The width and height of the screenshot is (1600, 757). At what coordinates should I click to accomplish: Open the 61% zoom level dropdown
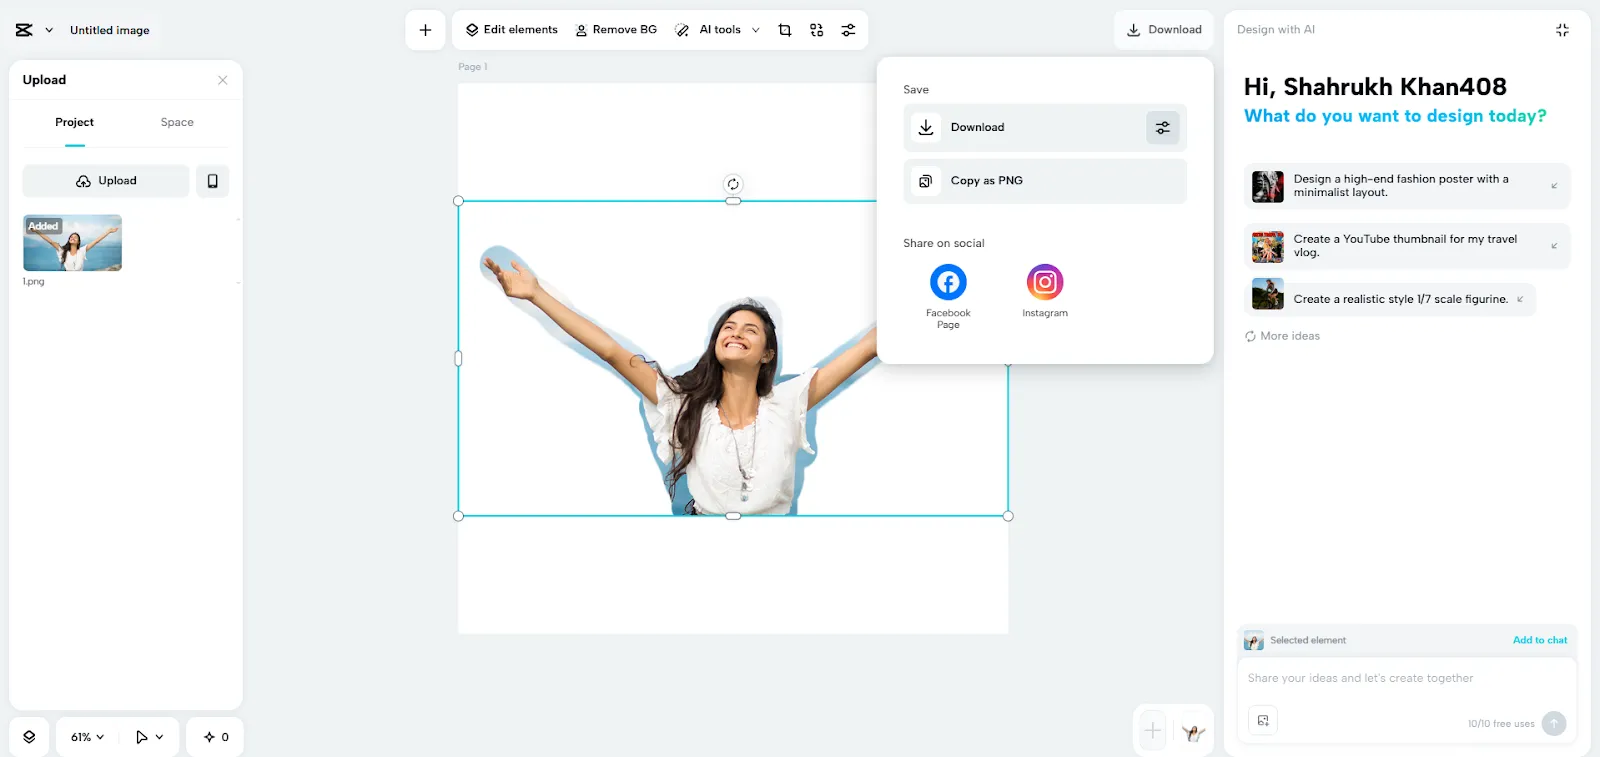[87, 737]
